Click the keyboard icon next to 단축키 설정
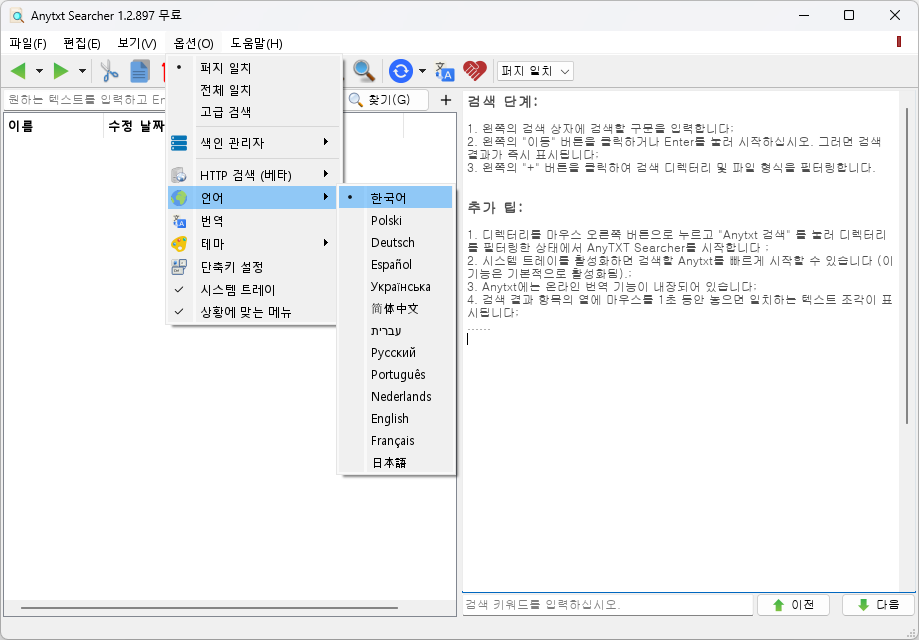This screenshot has height=640, width=919. pos(179,267)
